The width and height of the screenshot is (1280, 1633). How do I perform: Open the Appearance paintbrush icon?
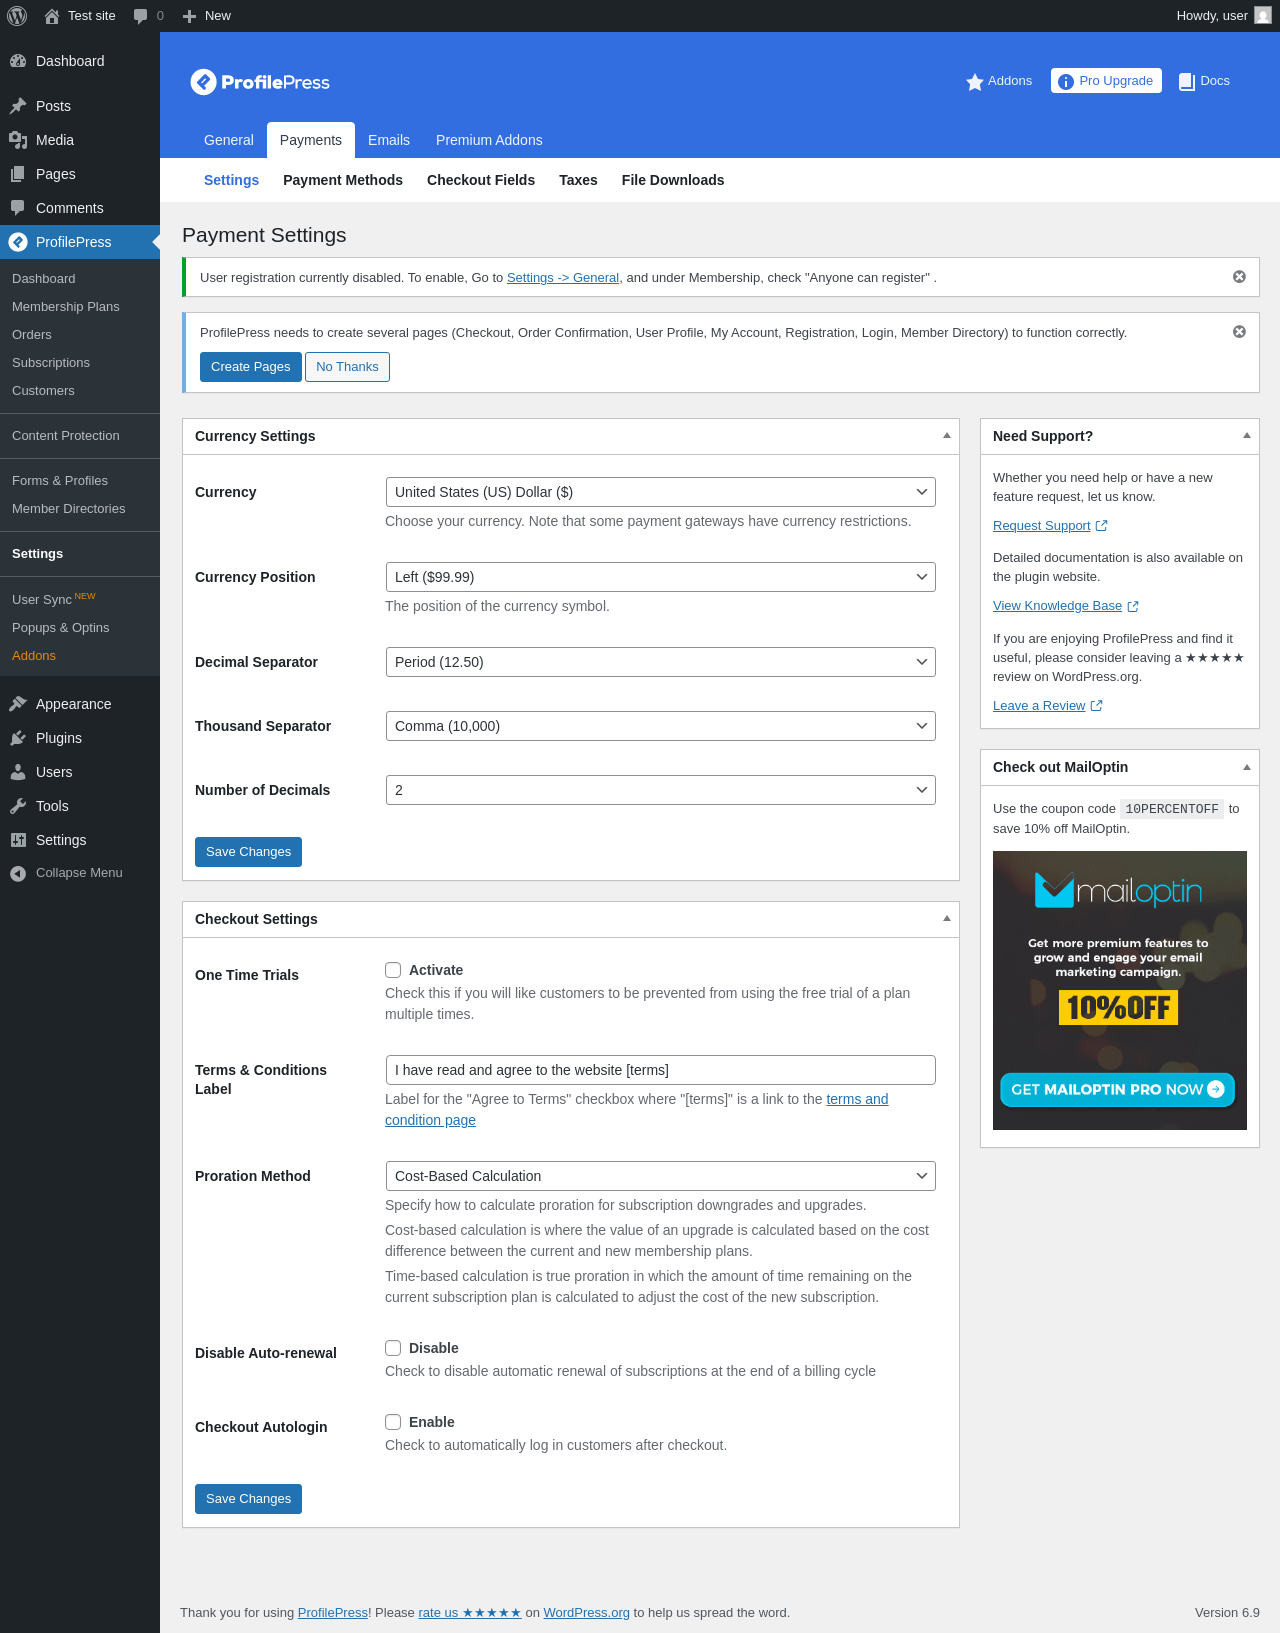point(18,704)
